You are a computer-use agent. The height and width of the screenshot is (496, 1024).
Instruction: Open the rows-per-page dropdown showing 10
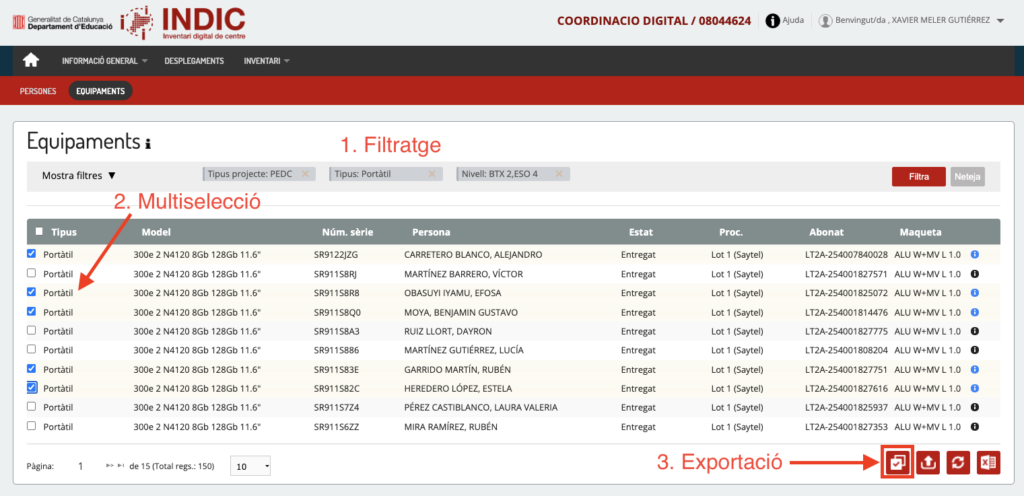pos(251,466)
